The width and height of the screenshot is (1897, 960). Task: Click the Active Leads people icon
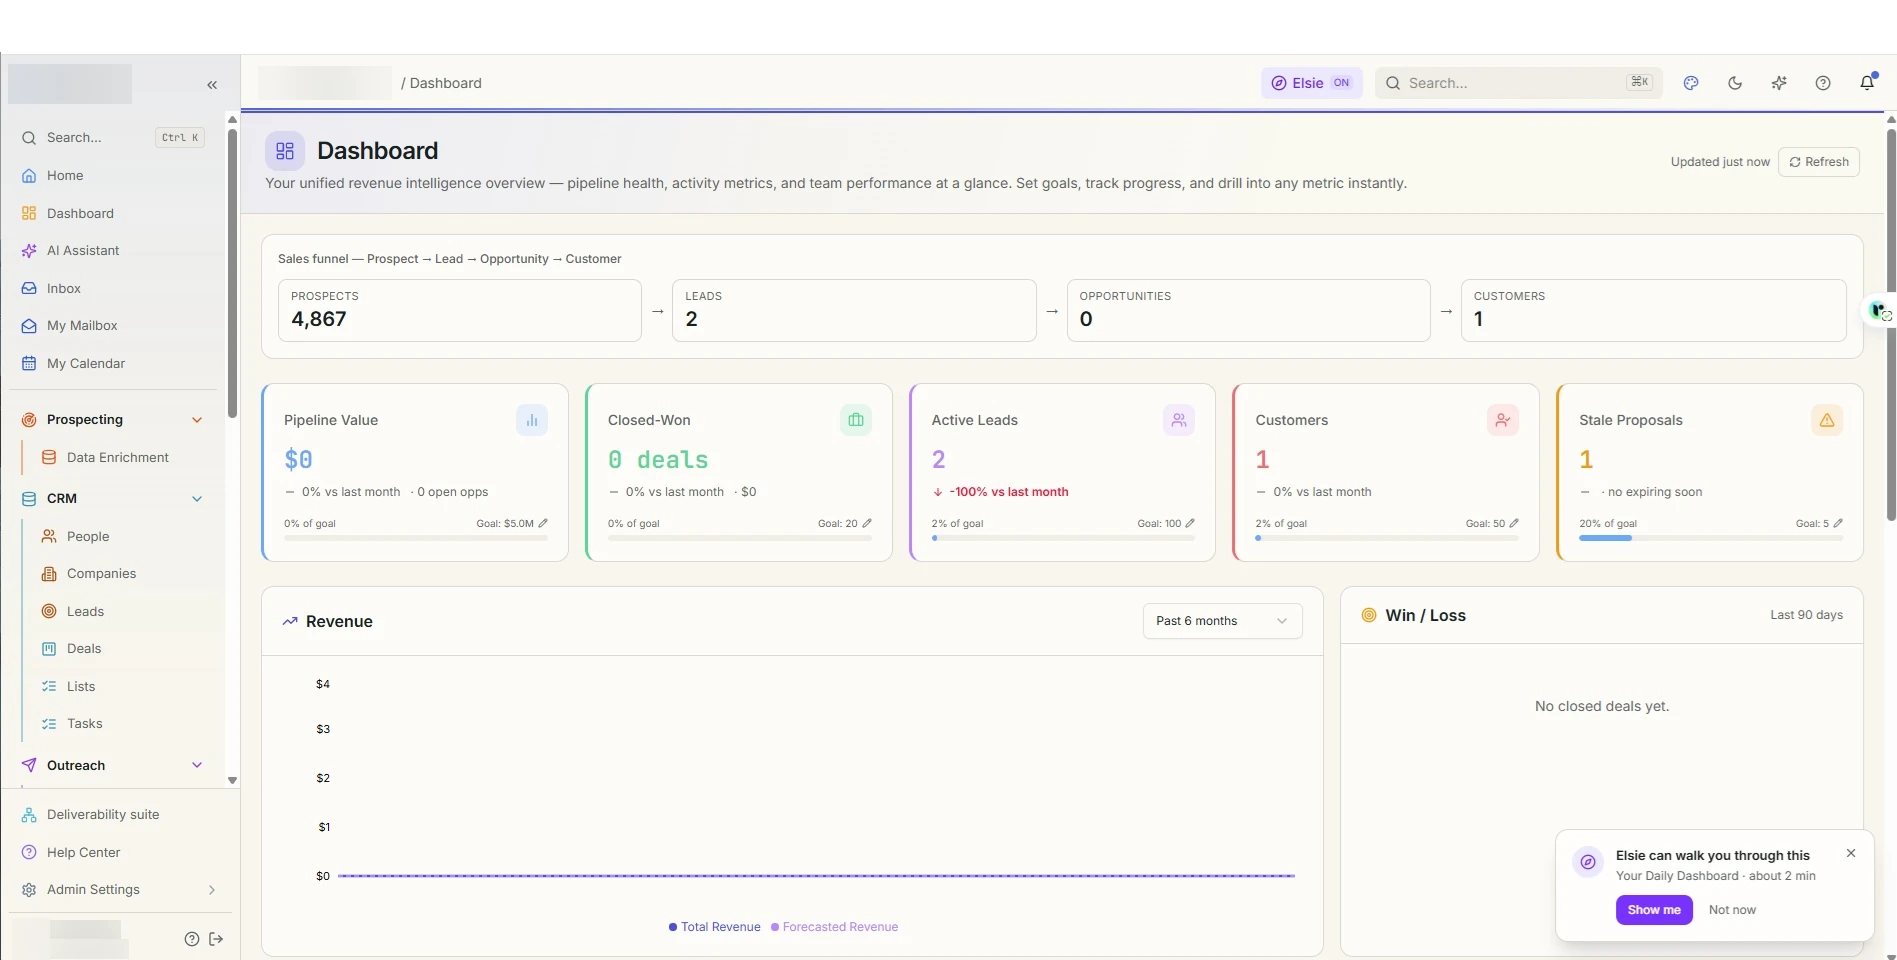[1179, 420]
